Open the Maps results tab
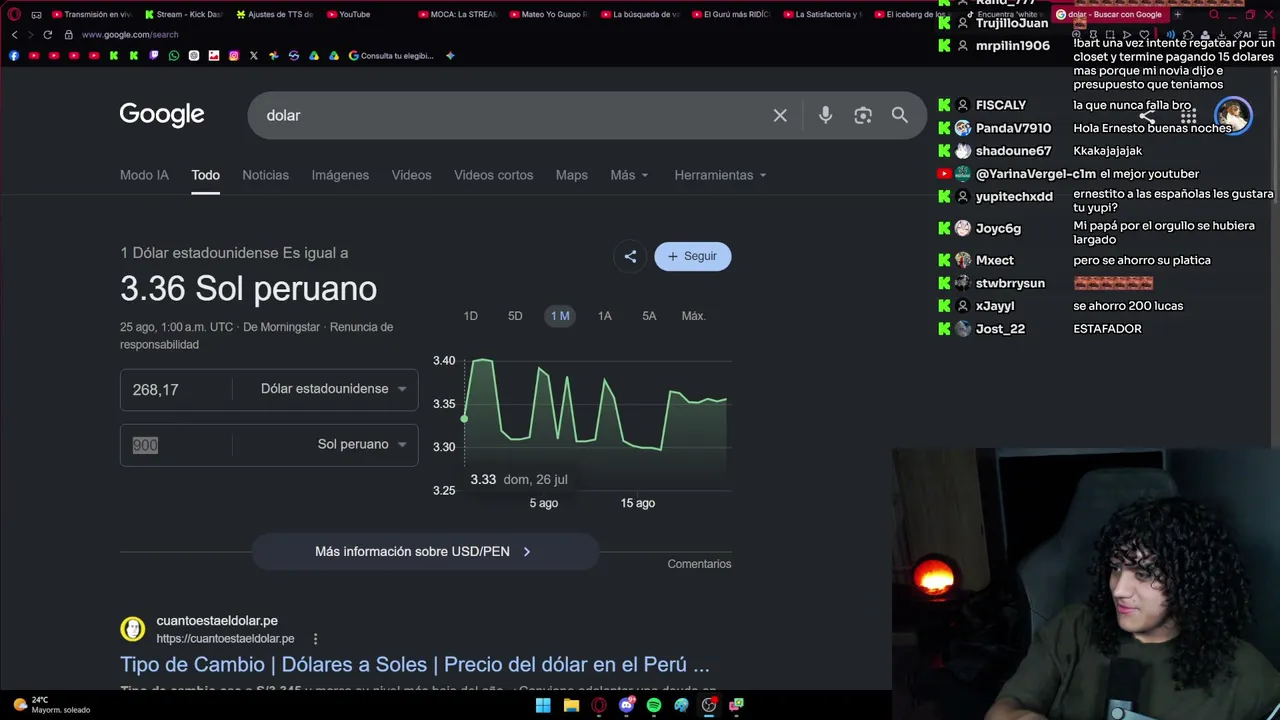Image resolution: width=1280 pixels, height=720 pixels. tap(571, 175)
